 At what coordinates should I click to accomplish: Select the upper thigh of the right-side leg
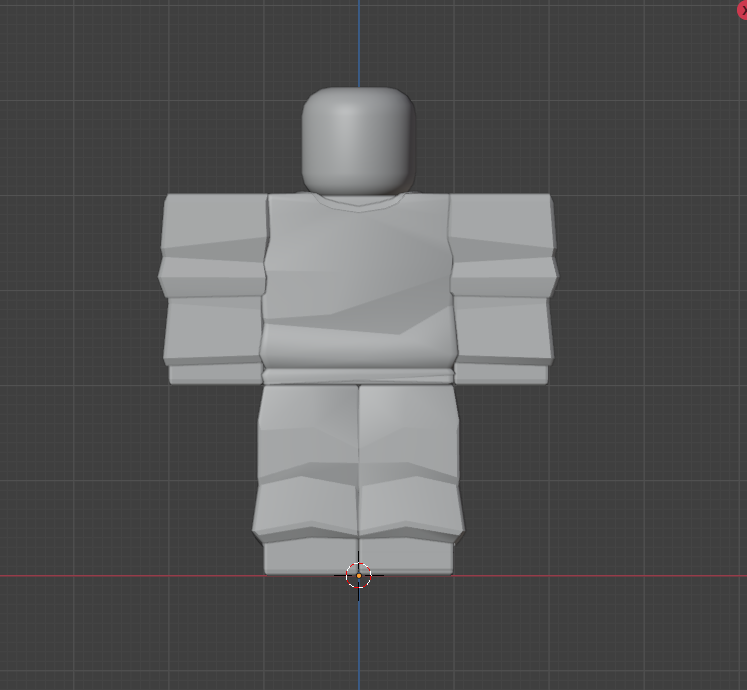(x=408, y=425)
